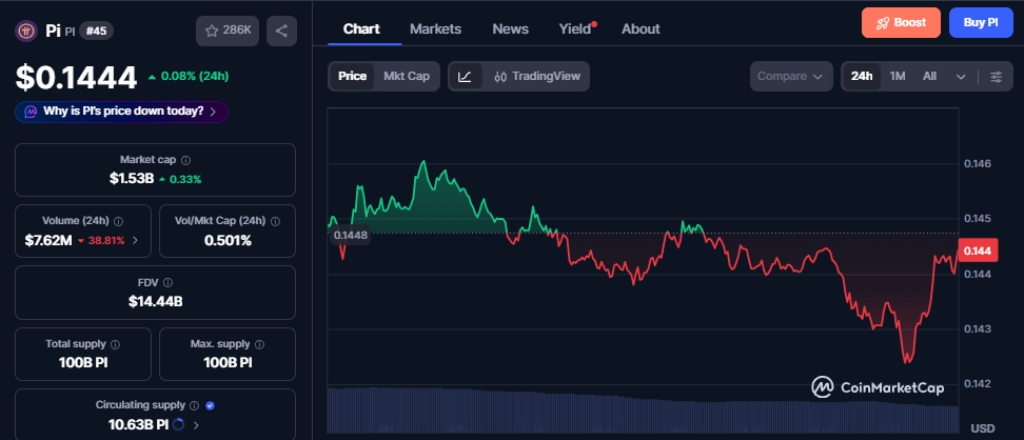Expand Volume (24h) details chevron
This screenshot has width=1024, height=440.
coord(135,240)
